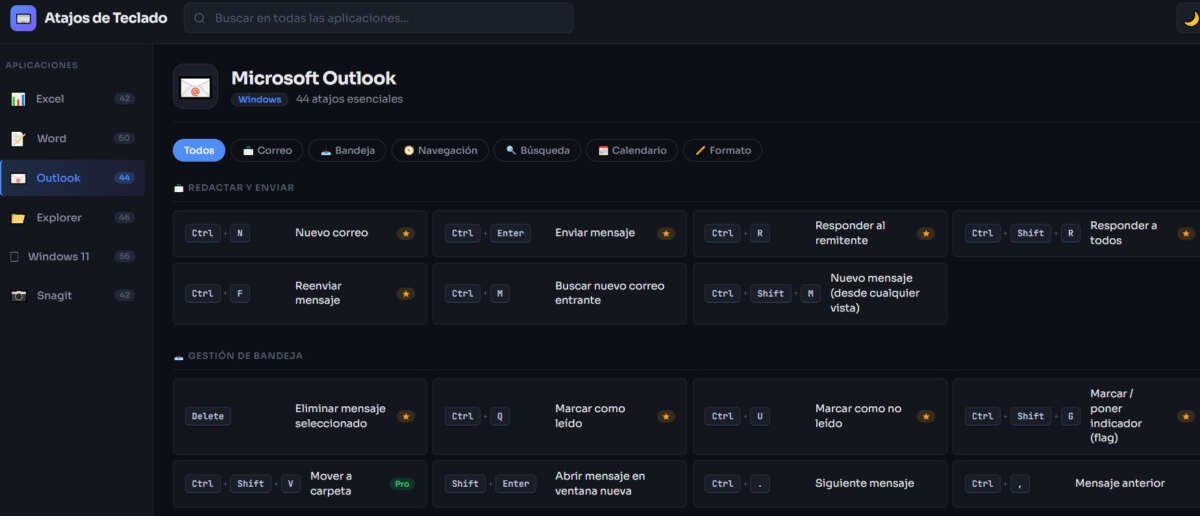Click the Pro badge on Mover a carpeta
Screen dimensions: 1200x516
click(401, 484)
